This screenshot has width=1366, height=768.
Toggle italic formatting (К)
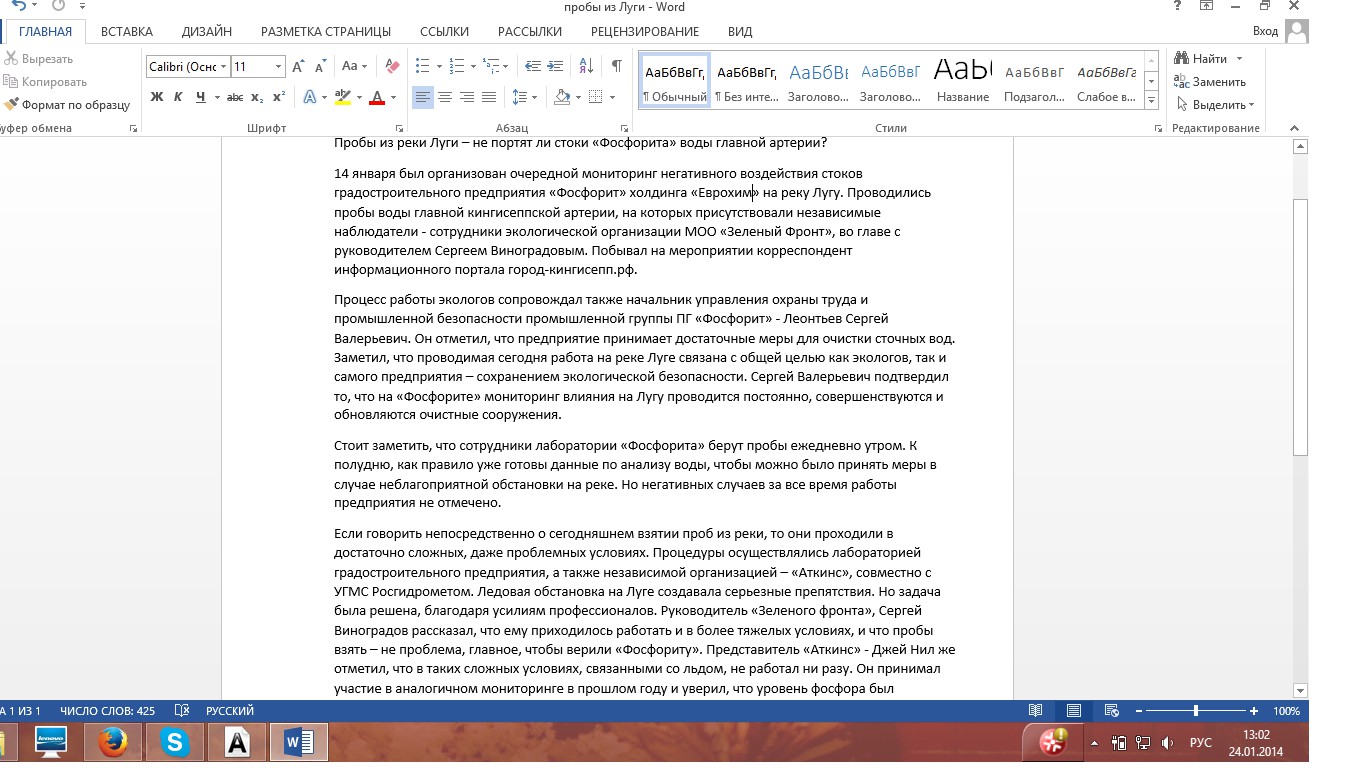pos(178,97)
